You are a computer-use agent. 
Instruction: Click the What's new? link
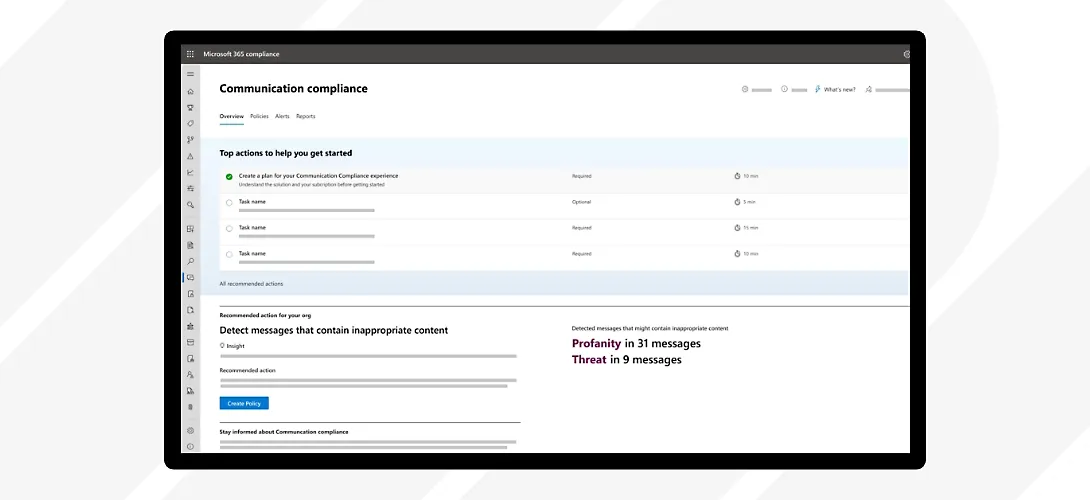click(840, 90)
